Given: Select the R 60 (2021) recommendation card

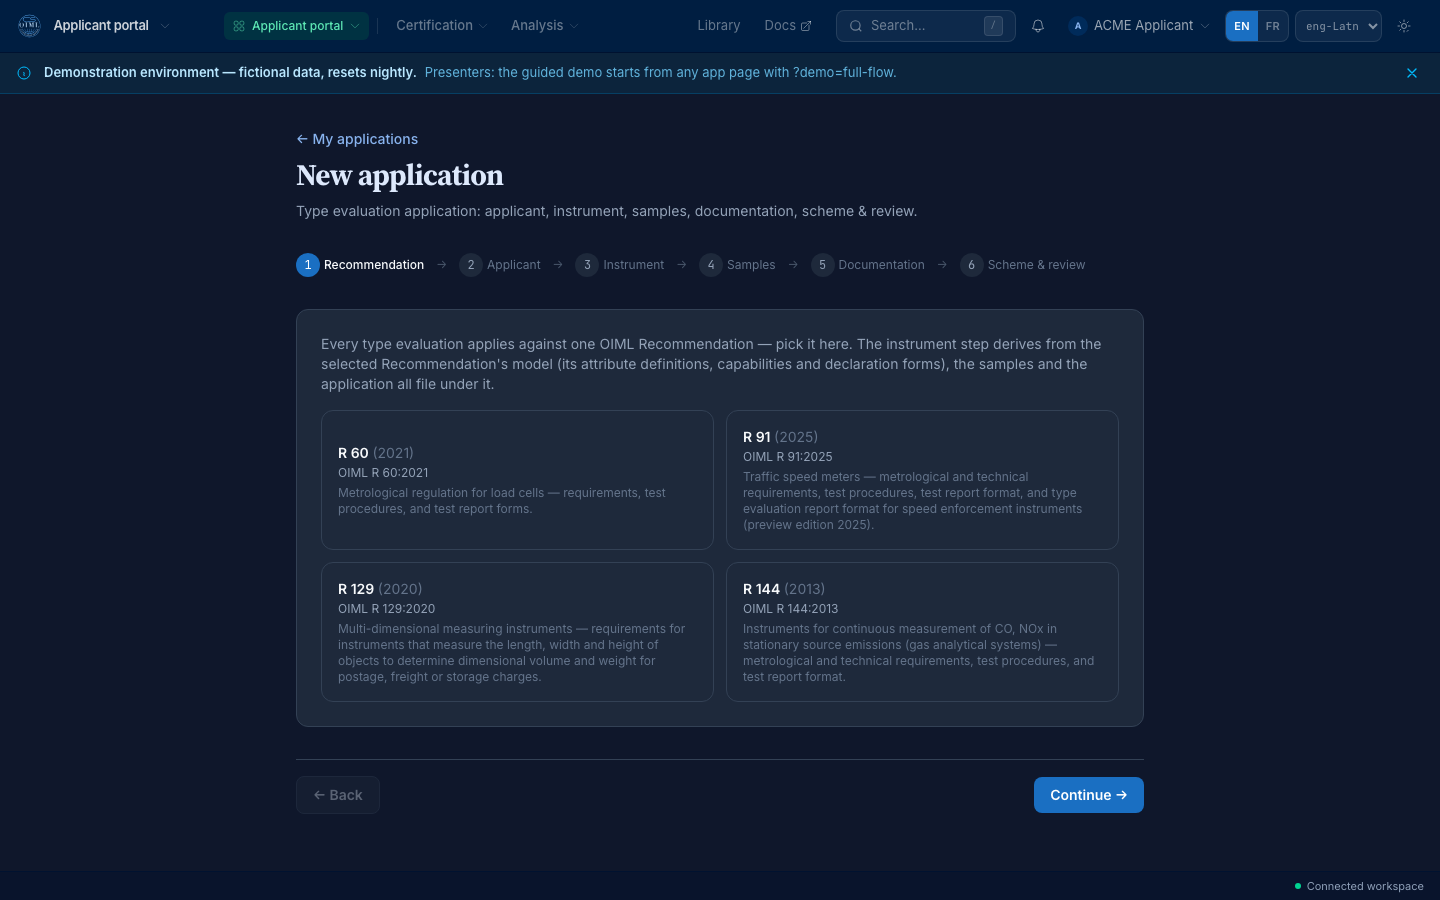Looking at the screenshot, I should click(x=517, y=480).
